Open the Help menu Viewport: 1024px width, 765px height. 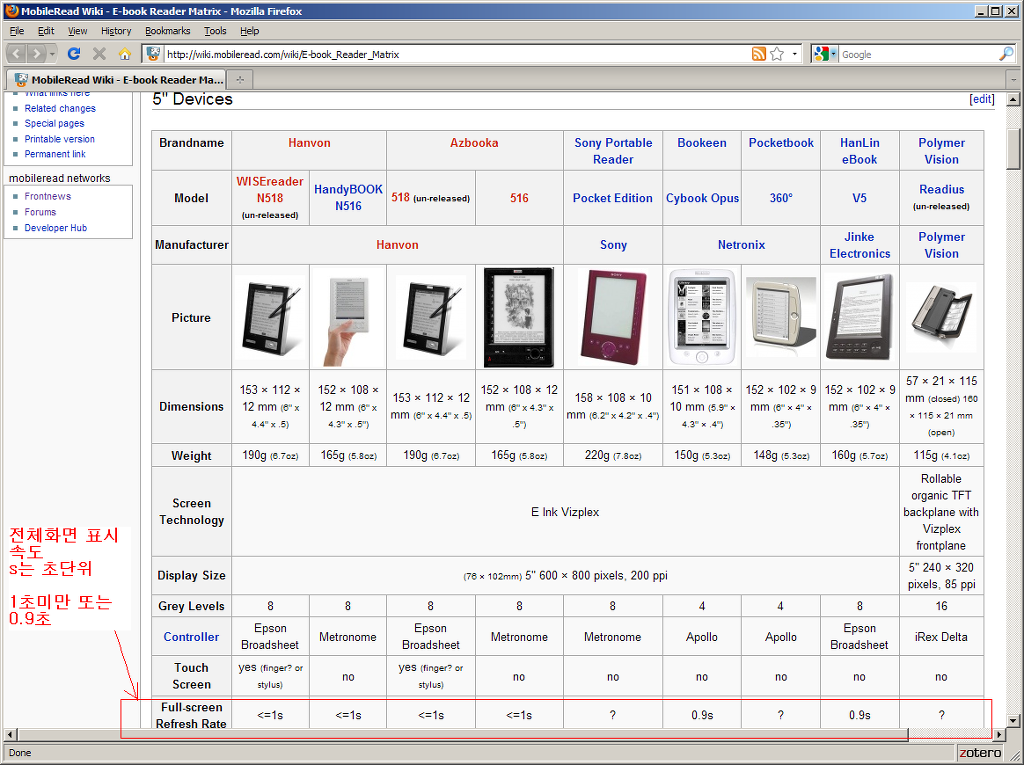pyautogui.click(x=249, y=31)
